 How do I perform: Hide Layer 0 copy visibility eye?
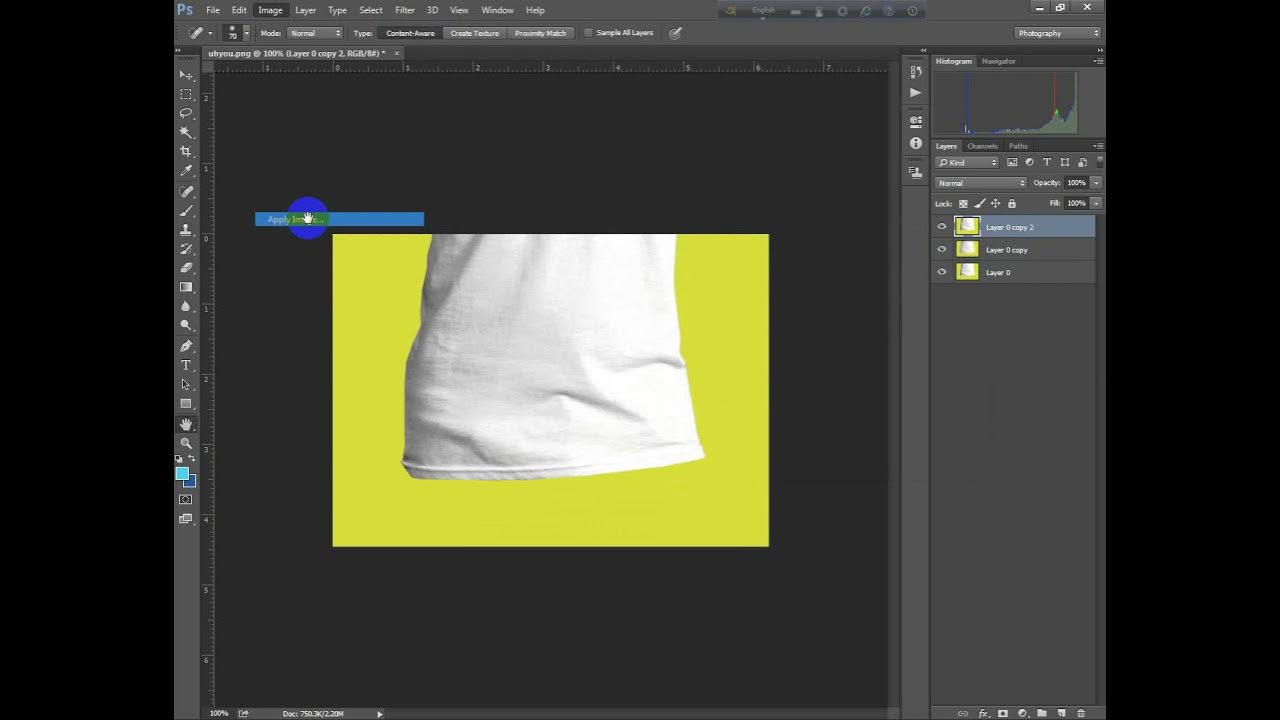click(x=941, y=249)
